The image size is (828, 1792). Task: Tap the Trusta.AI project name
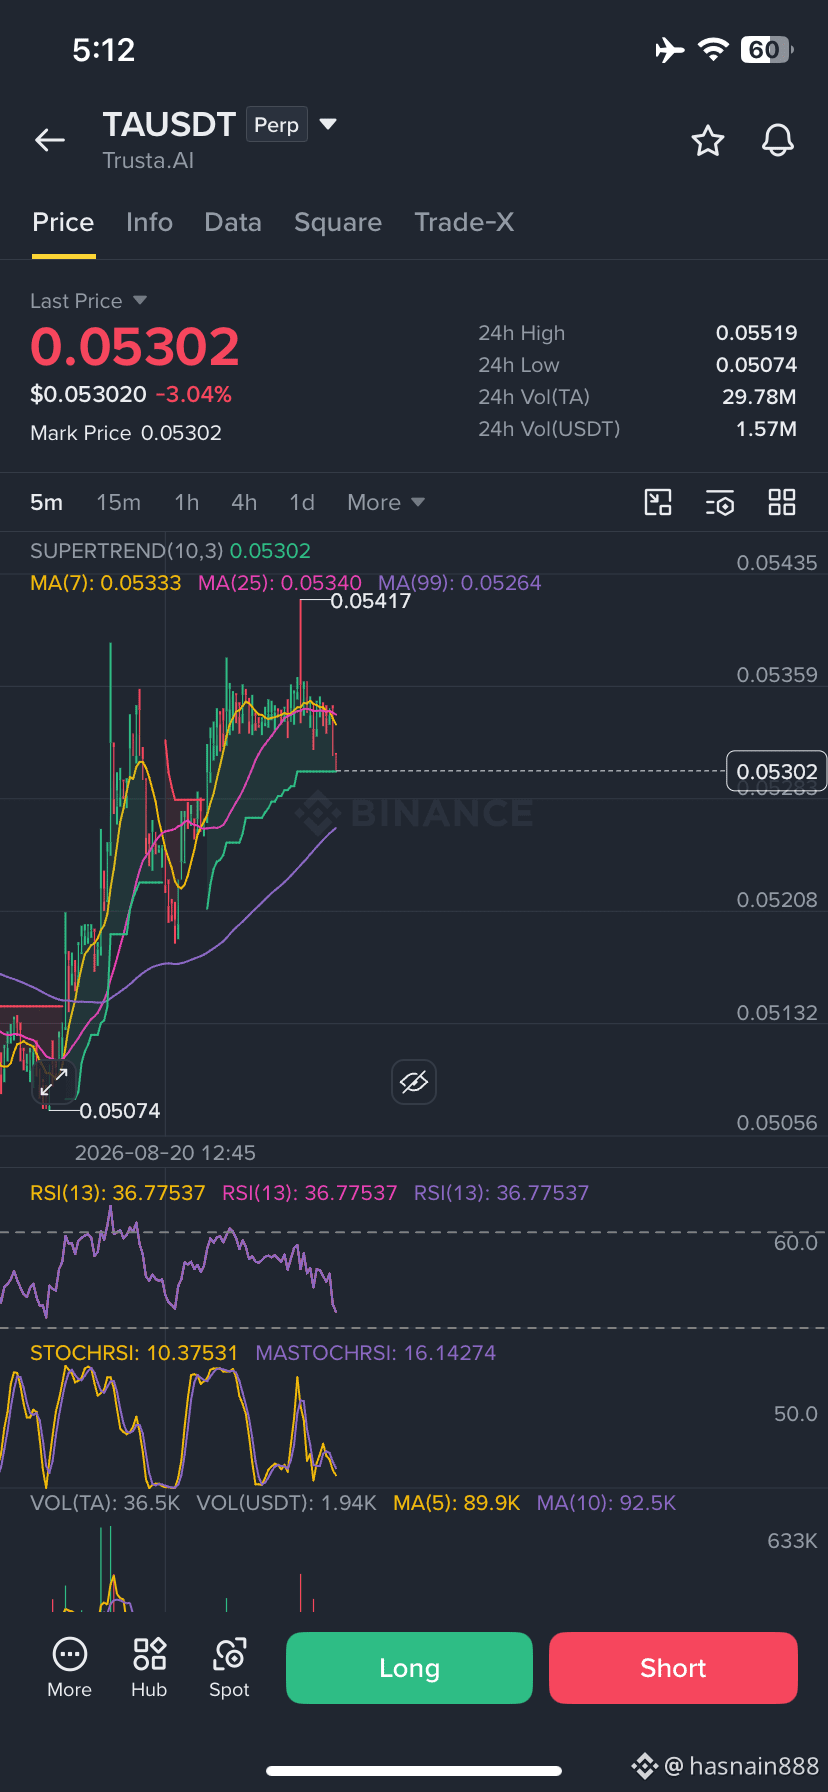tap(148, 160)
